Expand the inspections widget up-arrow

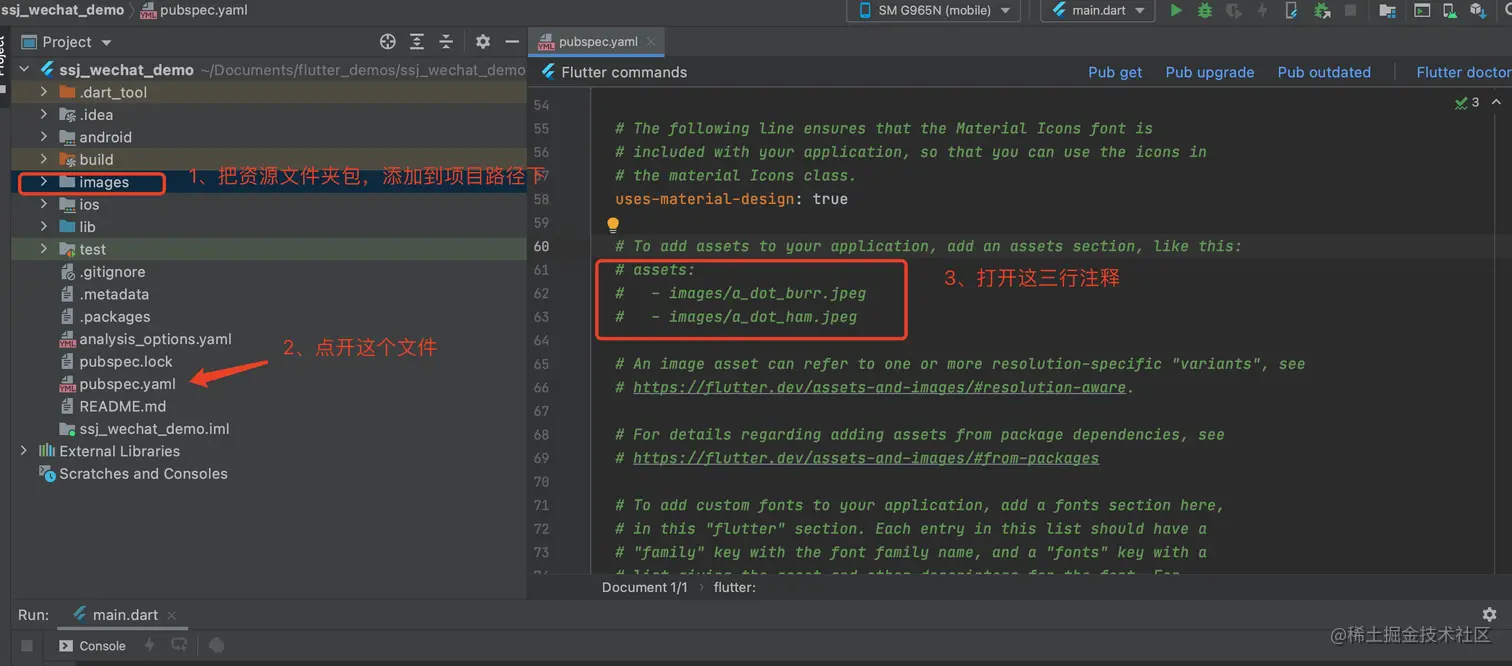coord(1496,102)
